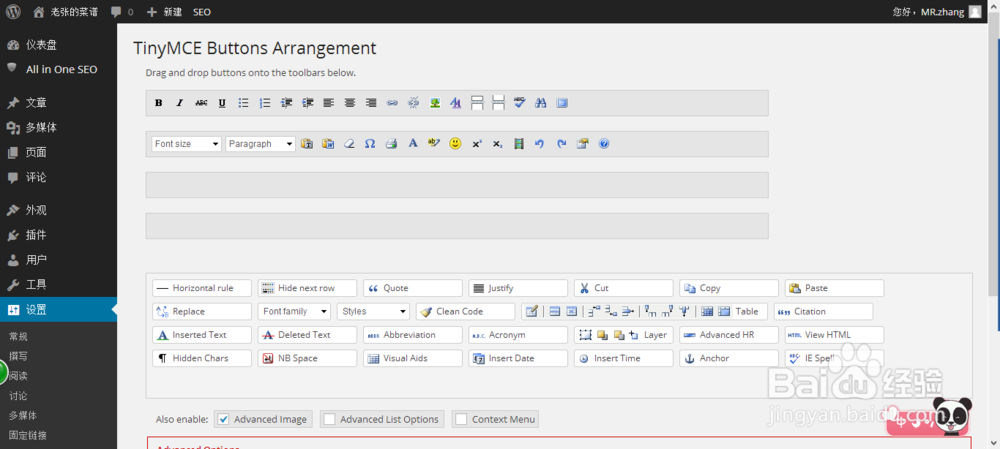1000x449 pixels.
Task: Open the 固定链接 permalinks submenu
Action: pos(27,436)
